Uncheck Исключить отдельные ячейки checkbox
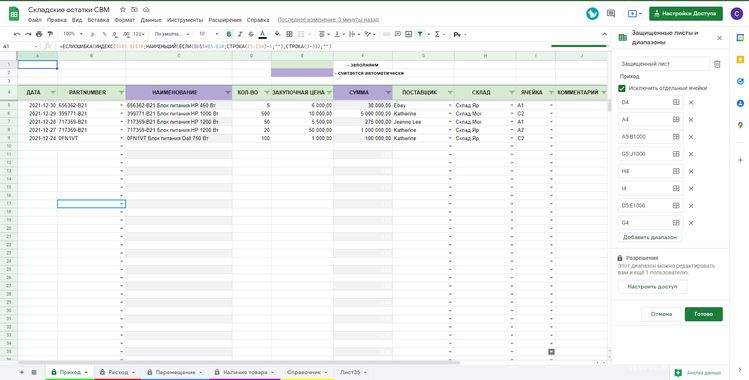This screenshot has width=749, height=380. point(621,88)
